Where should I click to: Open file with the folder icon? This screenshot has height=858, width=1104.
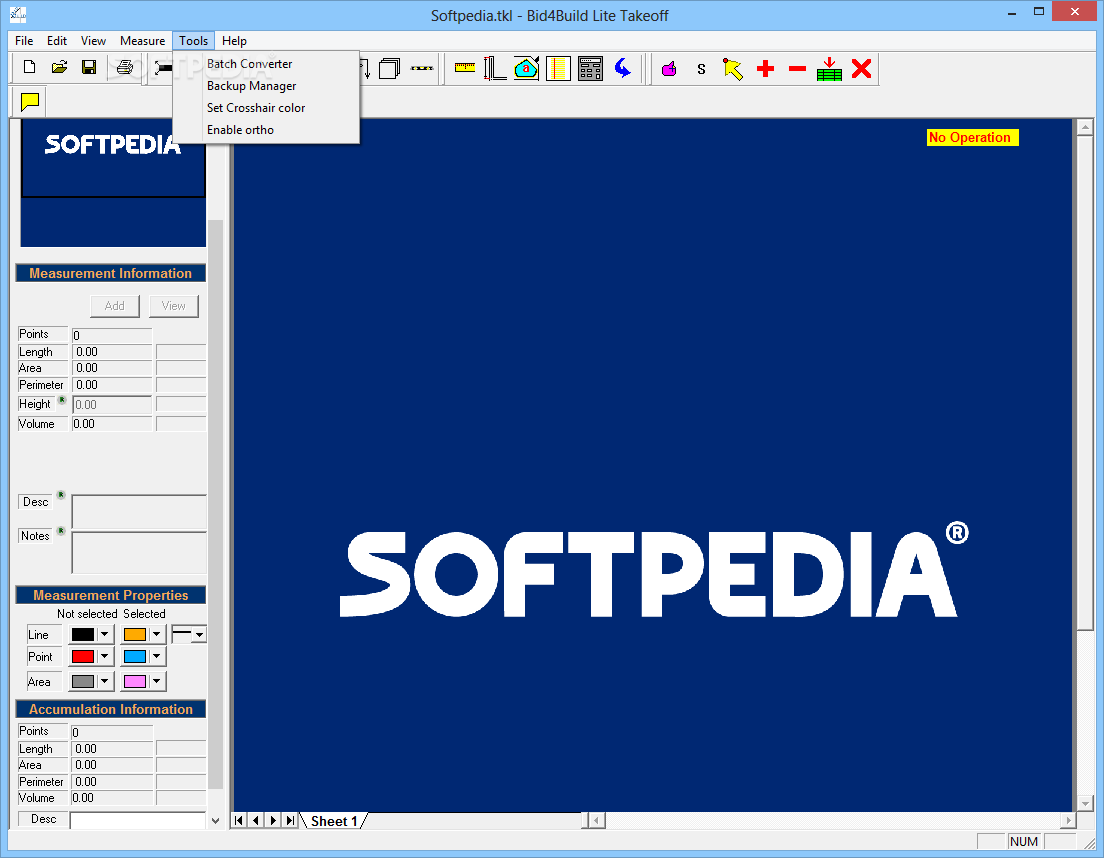click(x=59, y=68)
